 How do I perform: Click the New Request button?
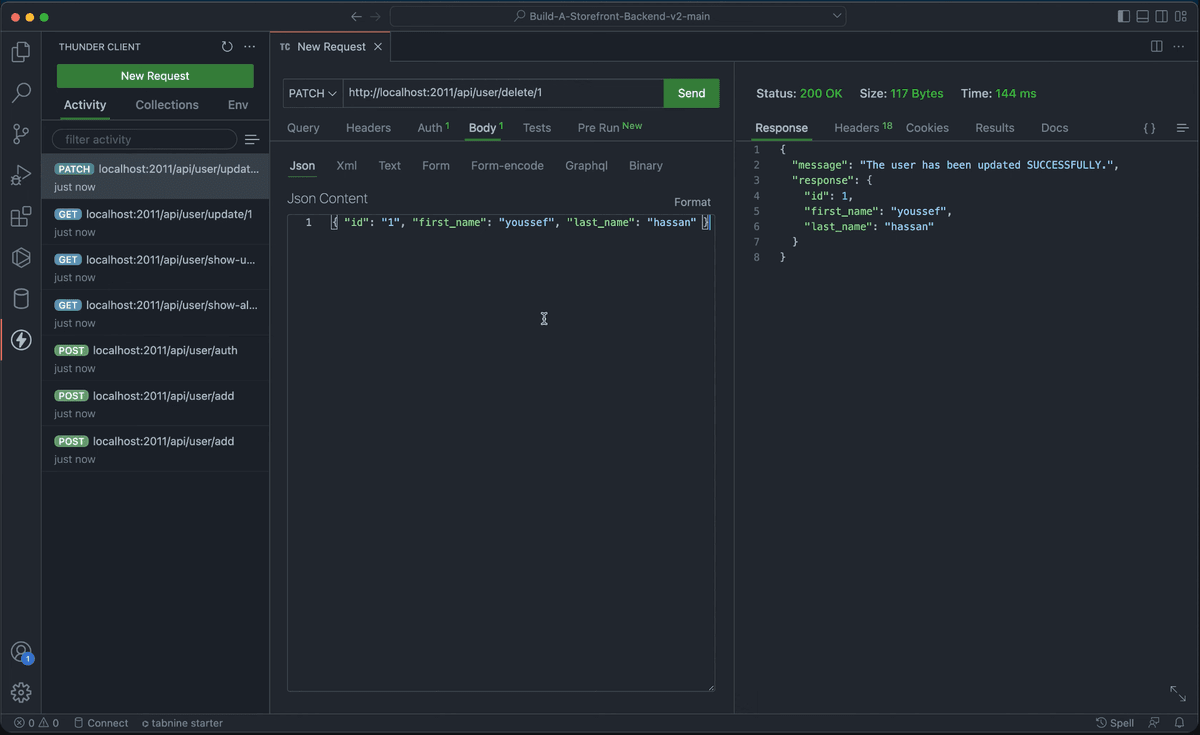click(154, 75)
